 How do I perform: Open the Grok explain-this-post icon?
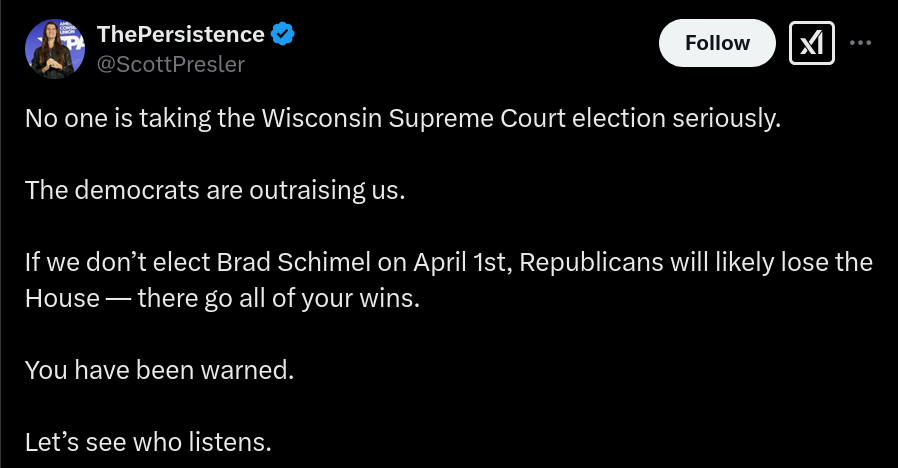coord(812,43)
